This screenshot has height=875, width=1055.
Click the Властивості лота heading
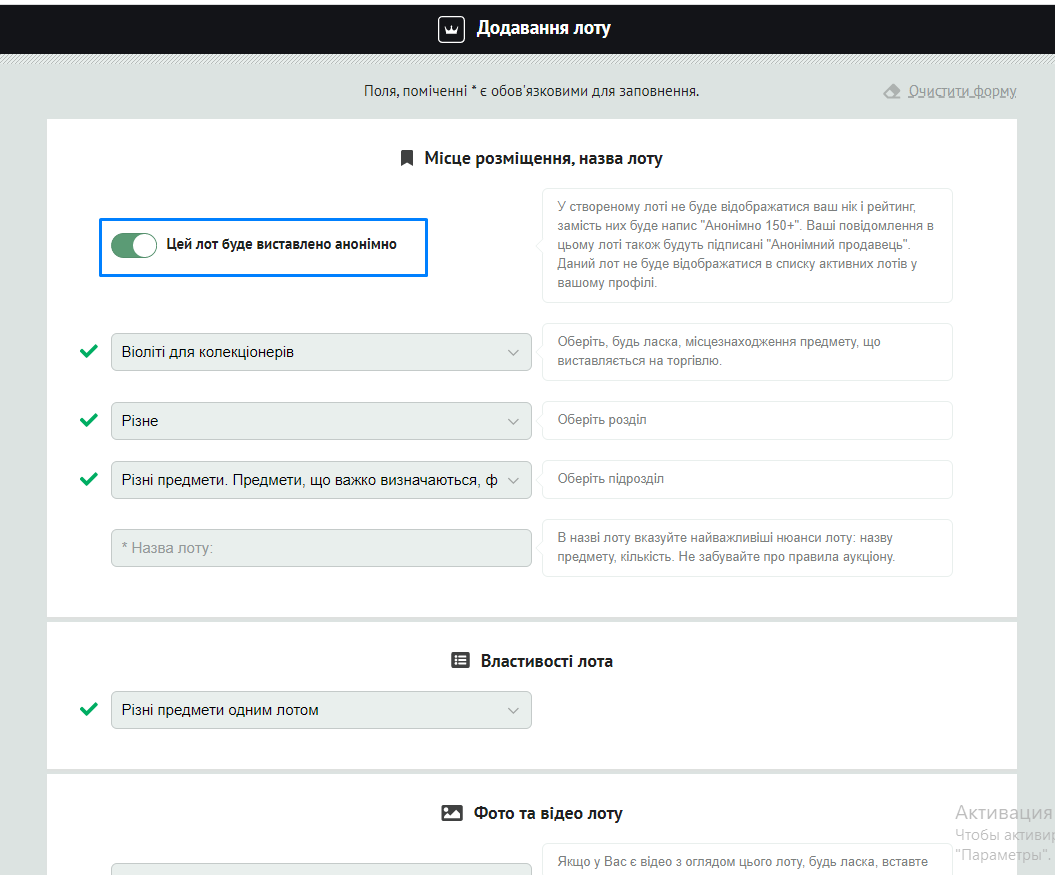tap(546, 661)
